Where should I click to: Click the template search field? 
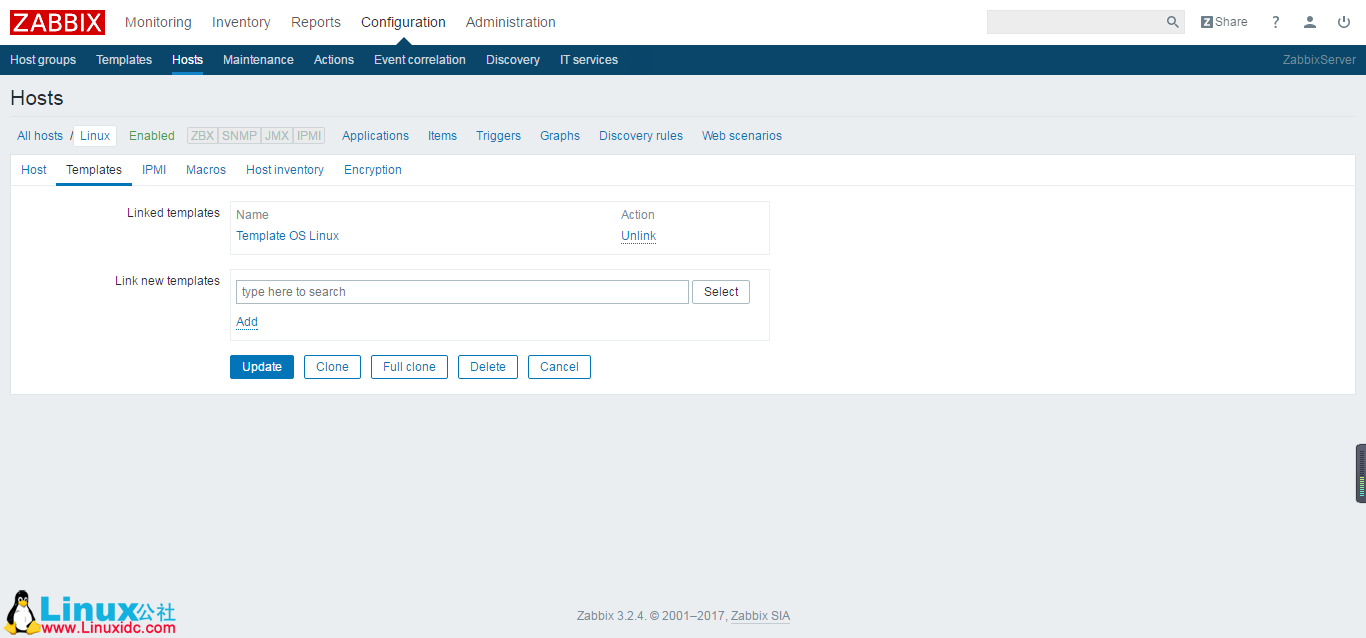(461, 291)
